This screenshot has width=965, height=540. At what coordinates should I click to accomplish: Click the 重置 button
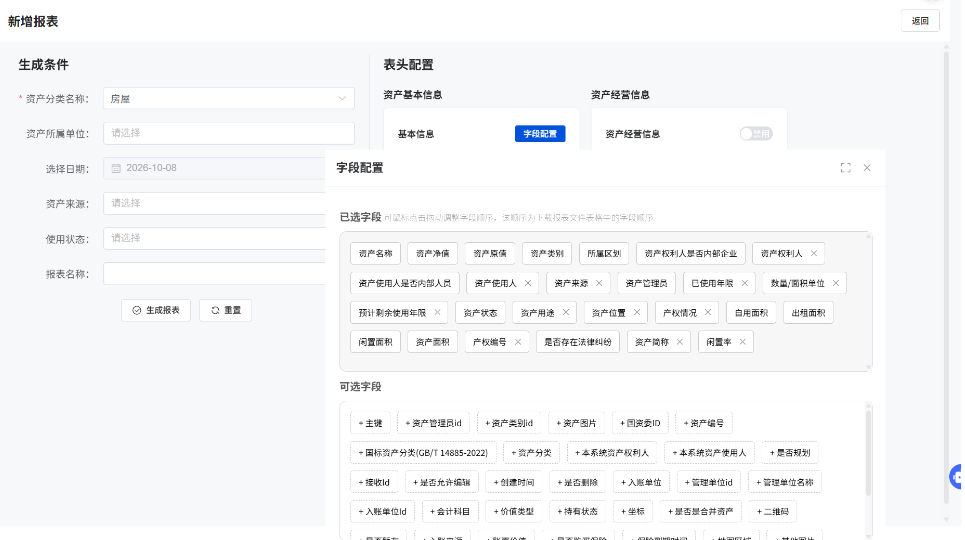(225, 310)
